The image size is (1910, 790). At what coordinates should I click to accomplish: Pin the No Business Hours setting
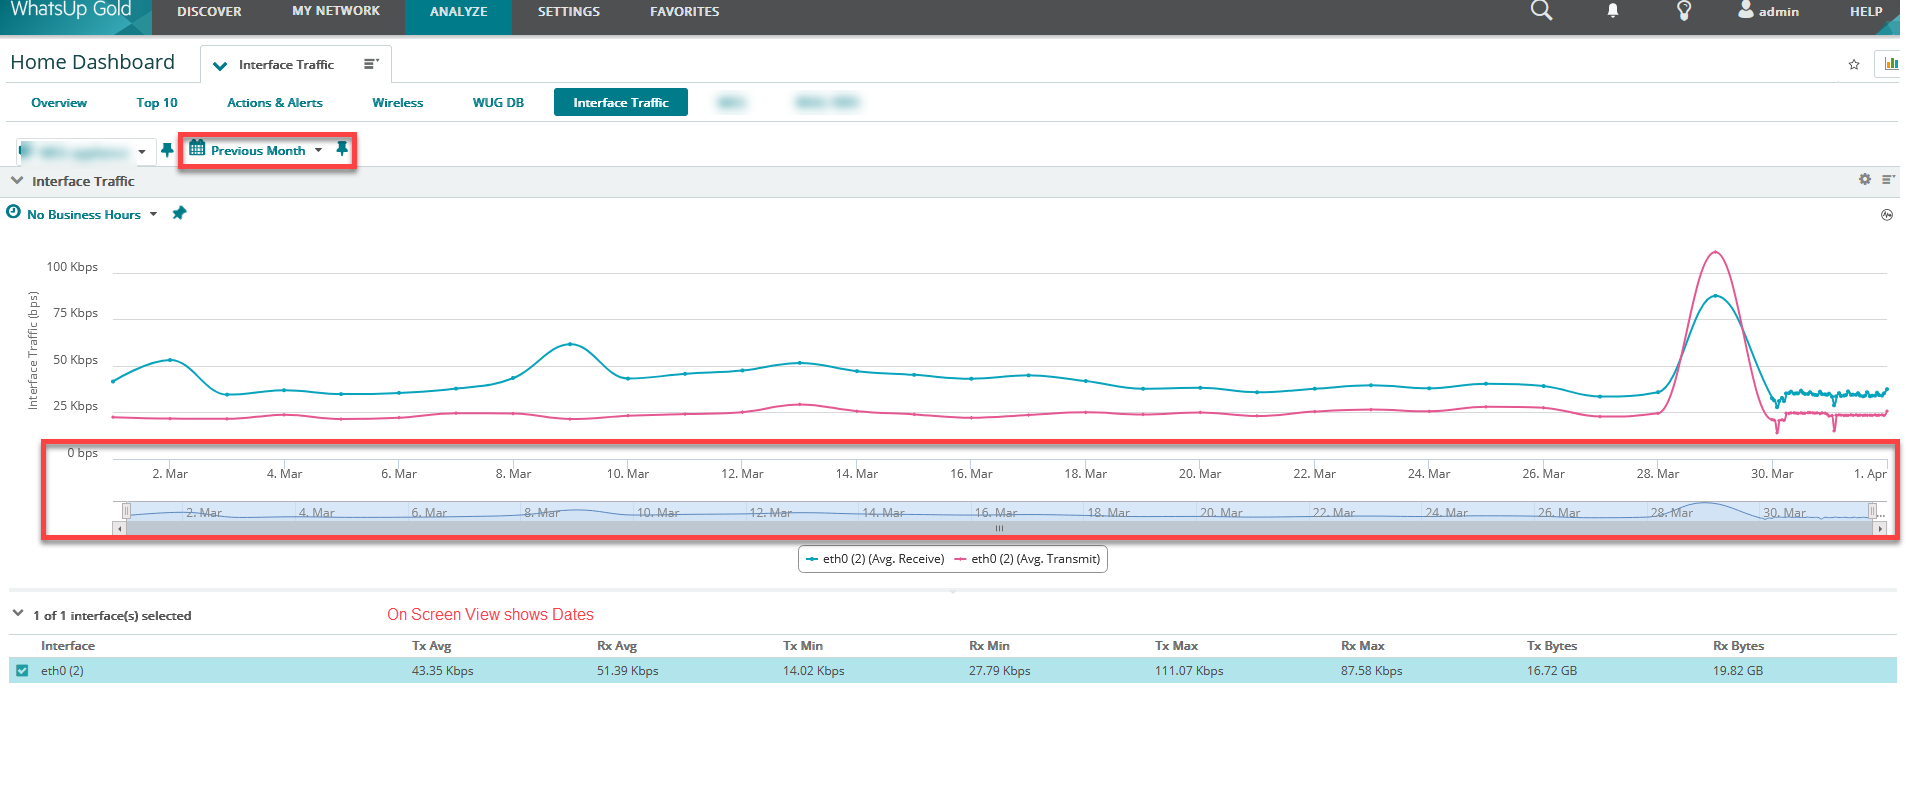click(179, 213)
